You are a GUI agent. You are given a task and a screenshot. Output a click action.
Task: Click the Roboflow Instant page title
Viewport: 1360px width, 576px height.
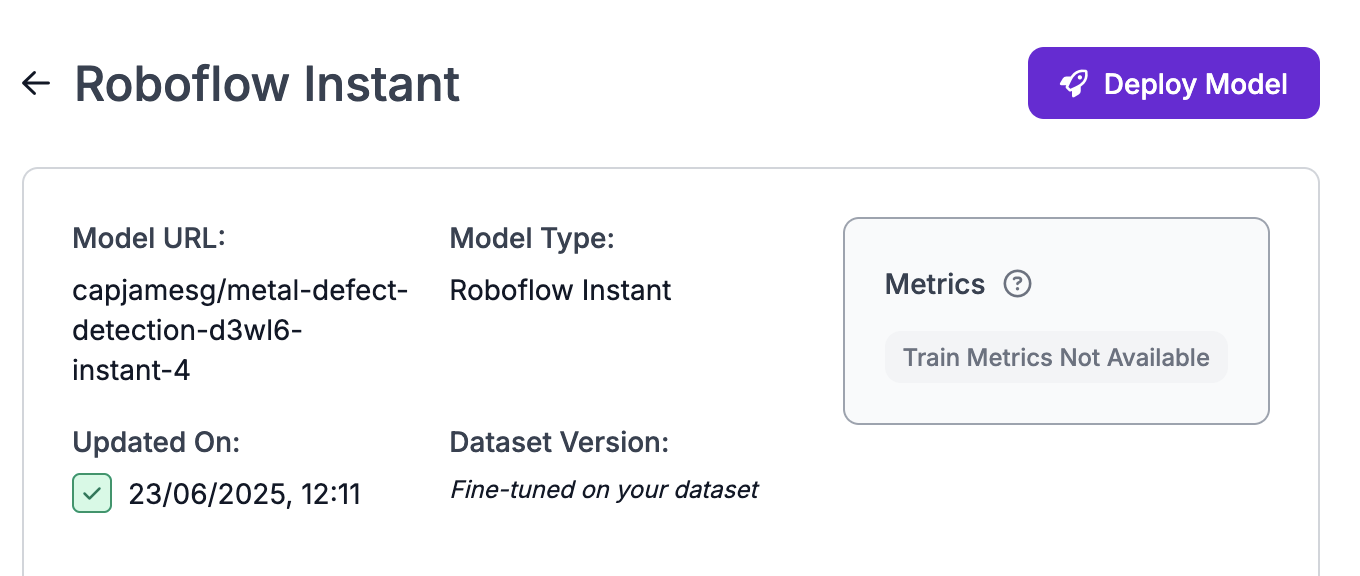coord(267,84)
